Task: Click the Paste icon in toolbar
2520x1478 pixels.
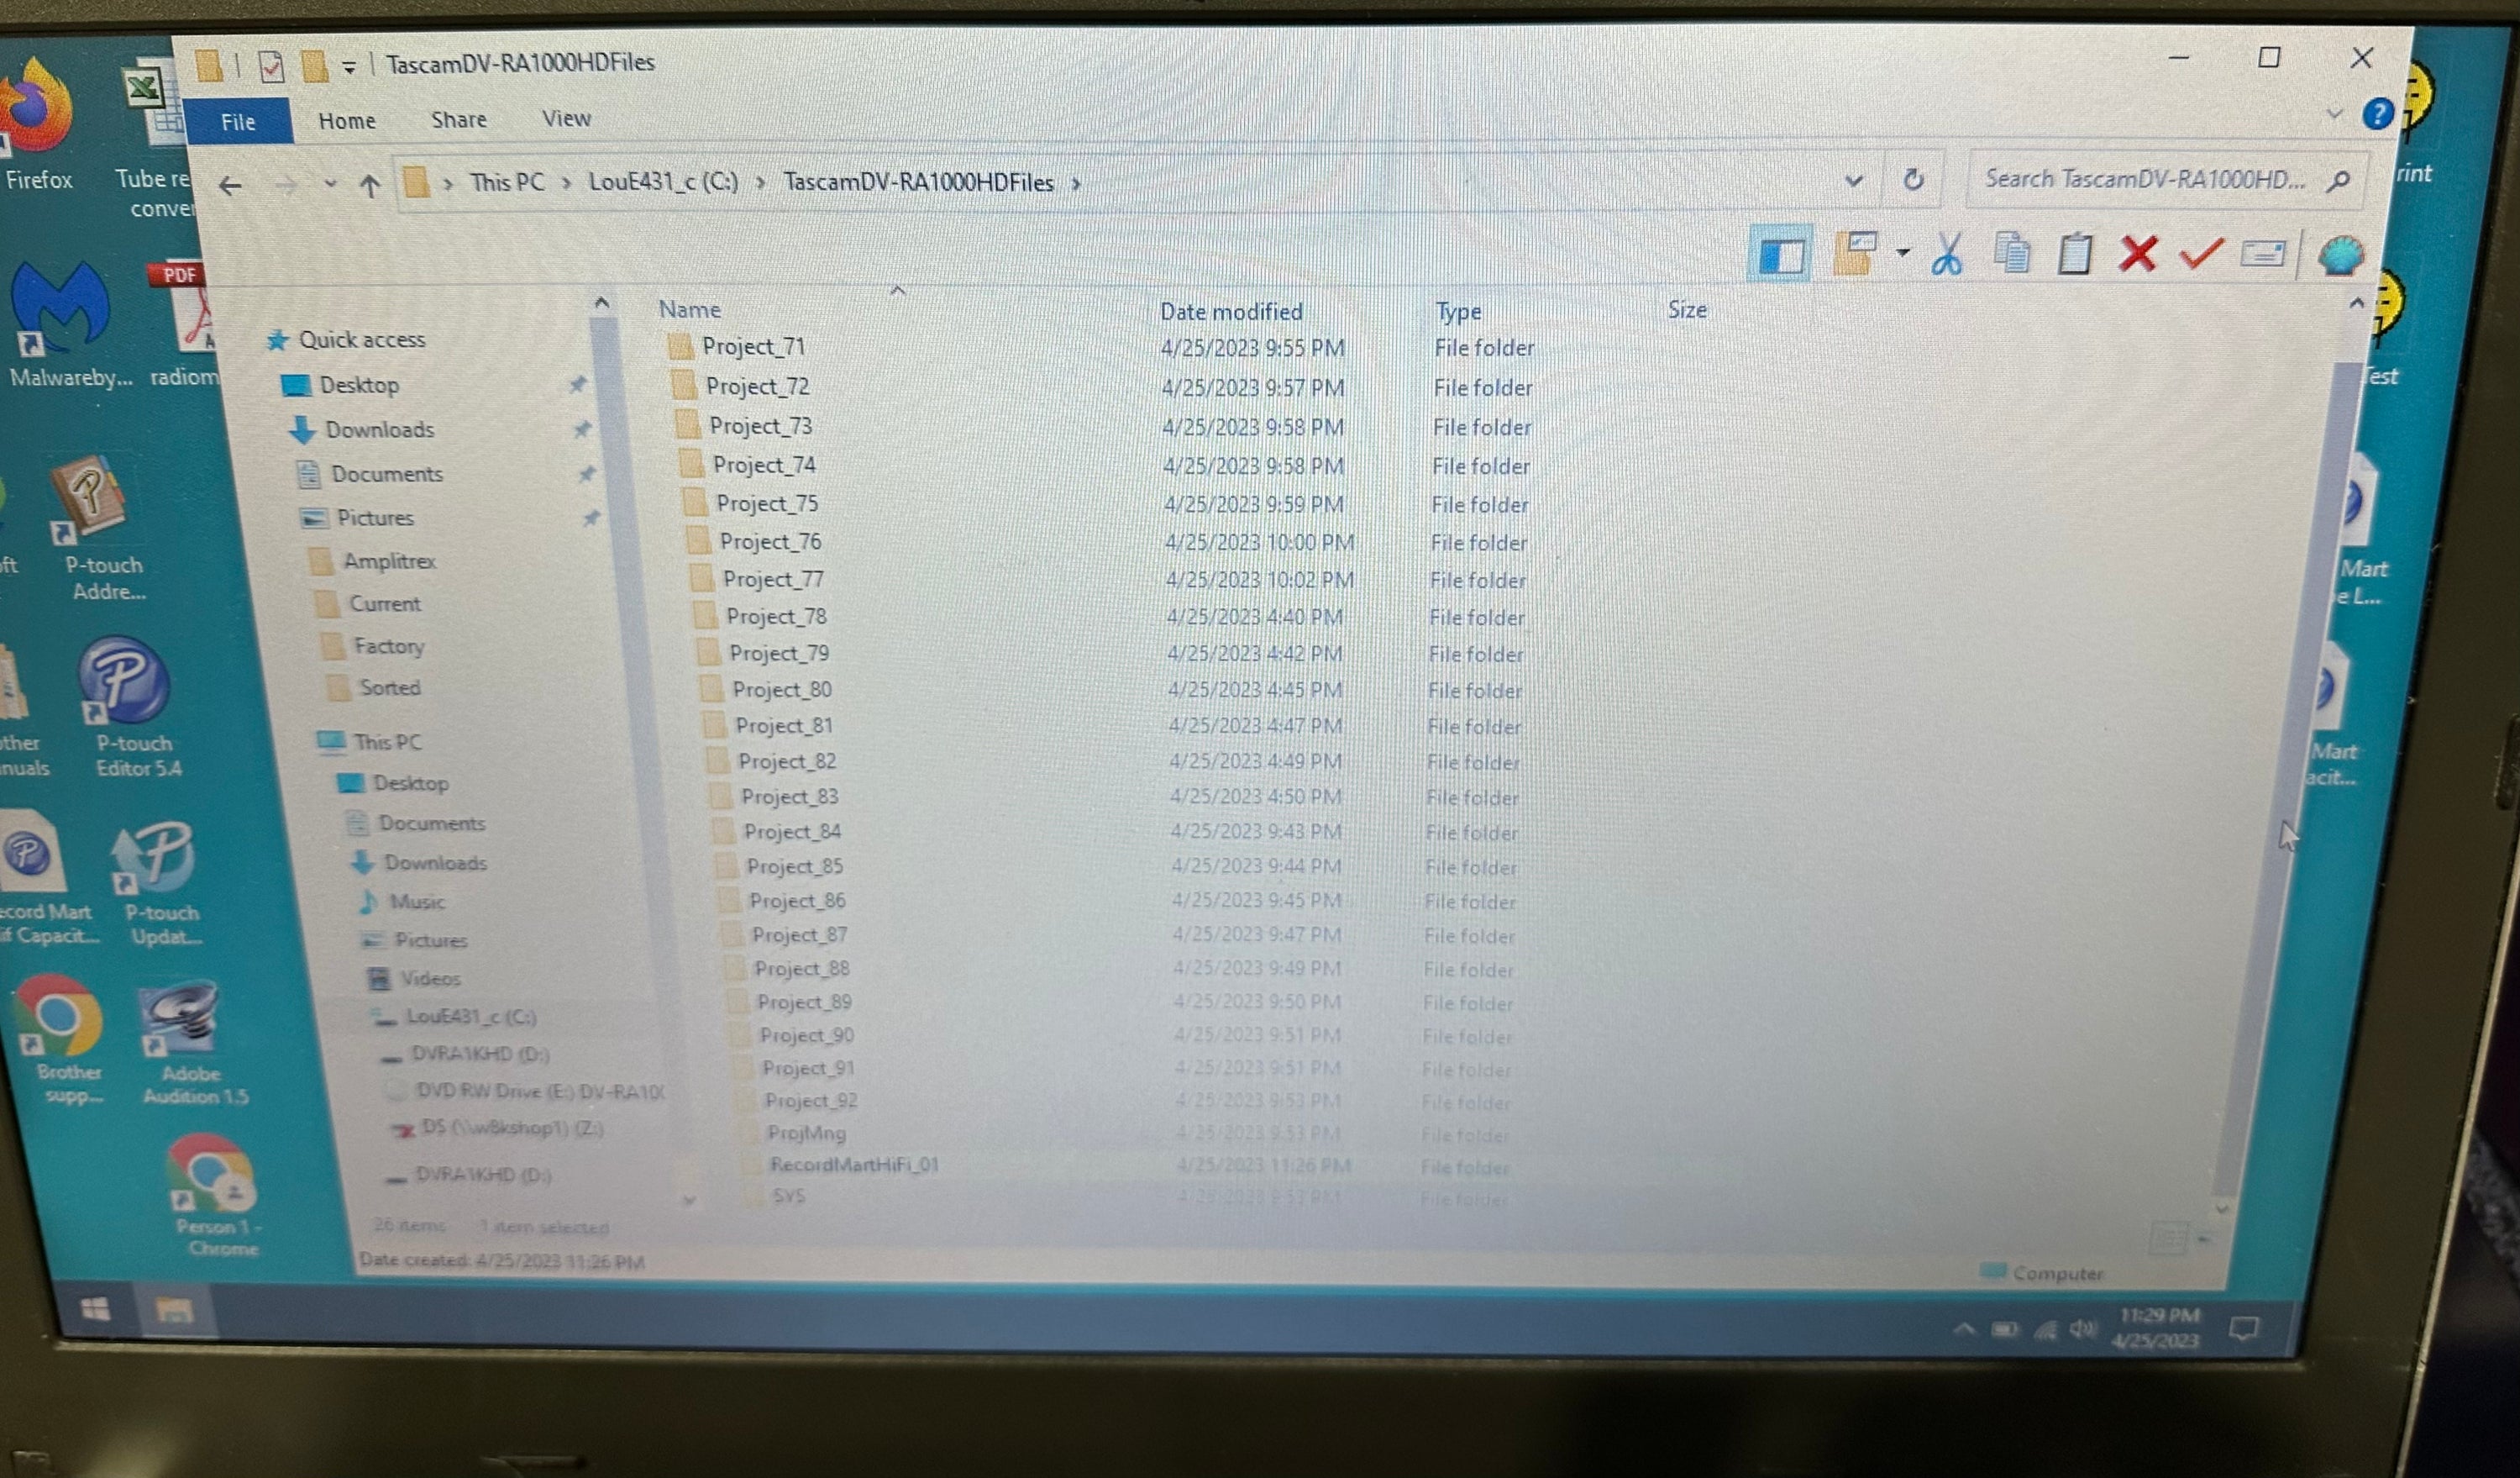Action: [2070, 254]
